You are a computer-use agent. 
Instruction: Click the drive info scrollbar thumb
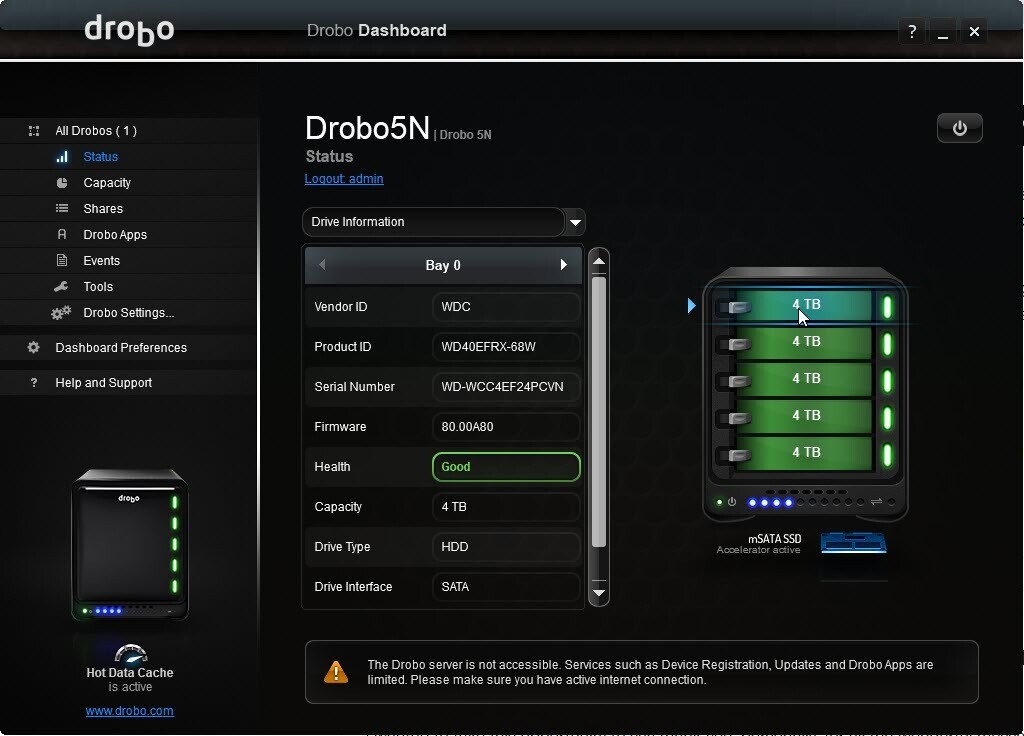pos(598,411)
